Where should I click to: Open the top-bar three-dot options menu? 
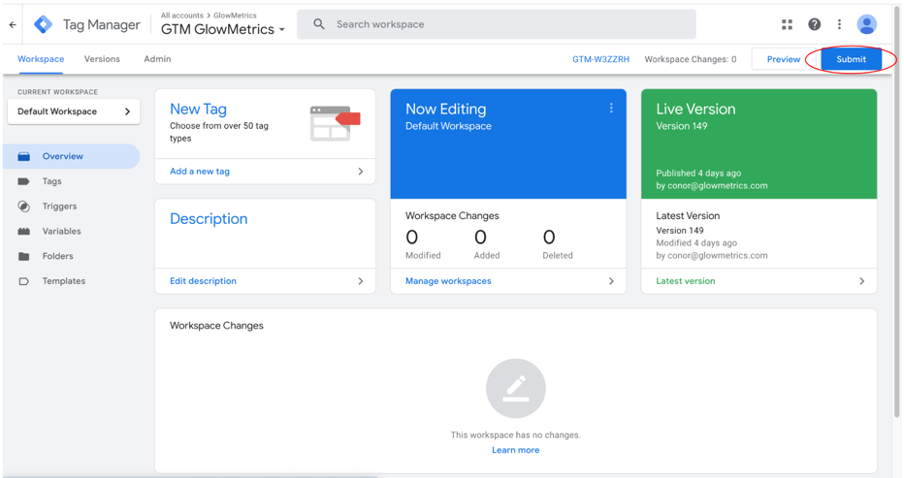pos(839,24)
